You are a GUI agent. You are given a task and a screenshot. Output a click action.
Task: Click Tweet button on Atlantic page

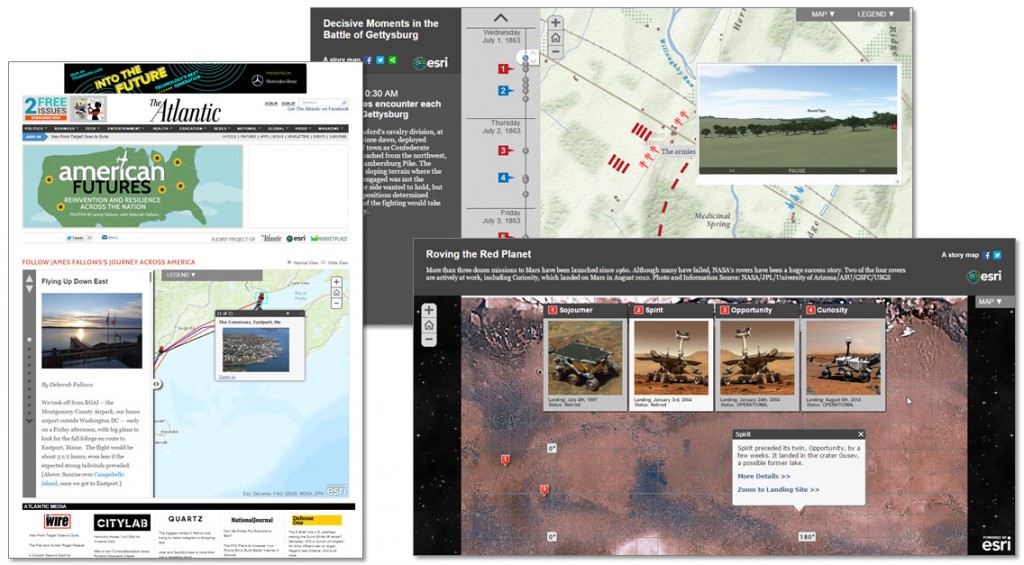click(75, 238)
